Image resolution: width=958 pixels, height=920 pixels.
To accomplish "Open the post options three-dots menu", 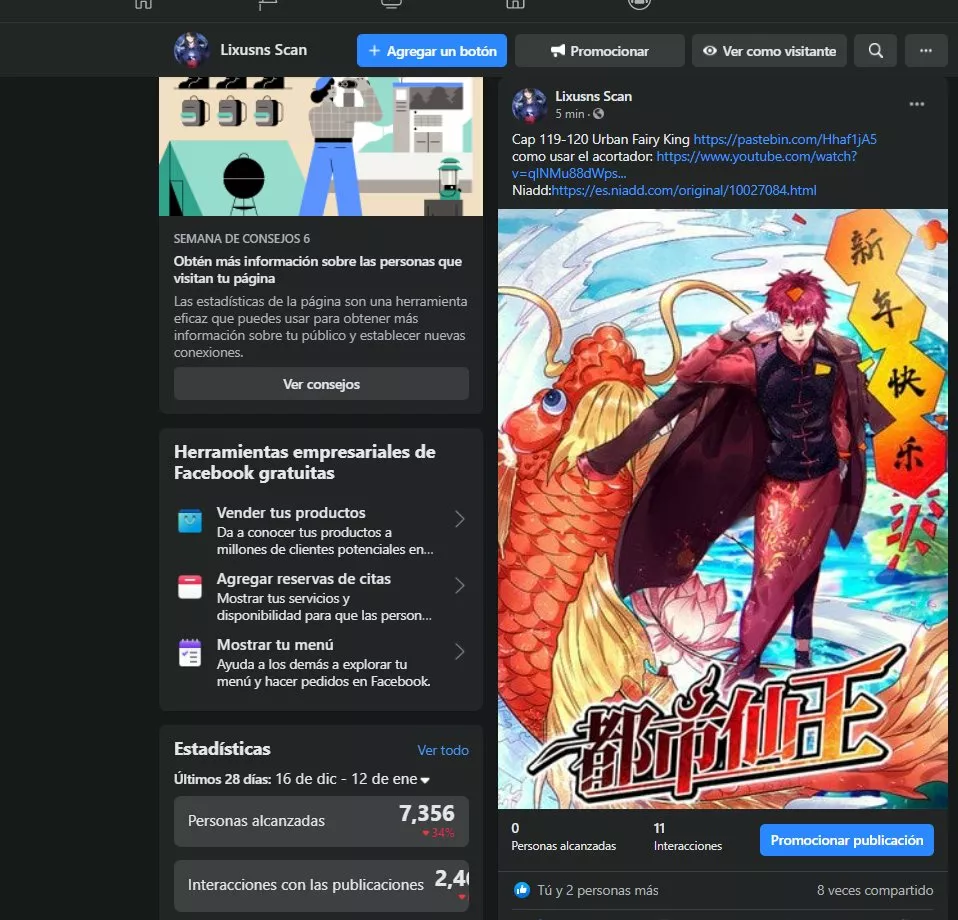I will point(917,104).
